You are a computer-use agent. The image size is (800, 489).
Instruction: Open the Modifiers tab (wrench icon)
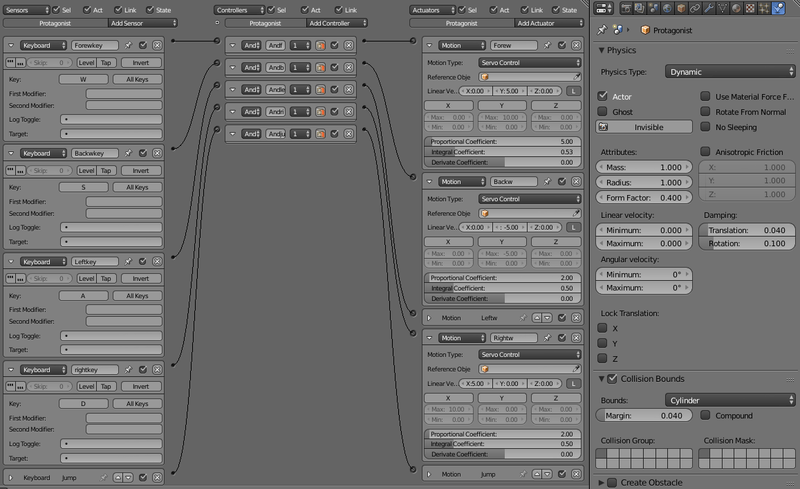point(709,8)
